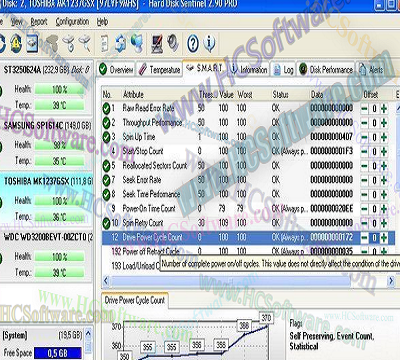Click green check icon for Spin Retry Count
The height and width of the screenshot is (360, 400).
click(x=106, y=223)
